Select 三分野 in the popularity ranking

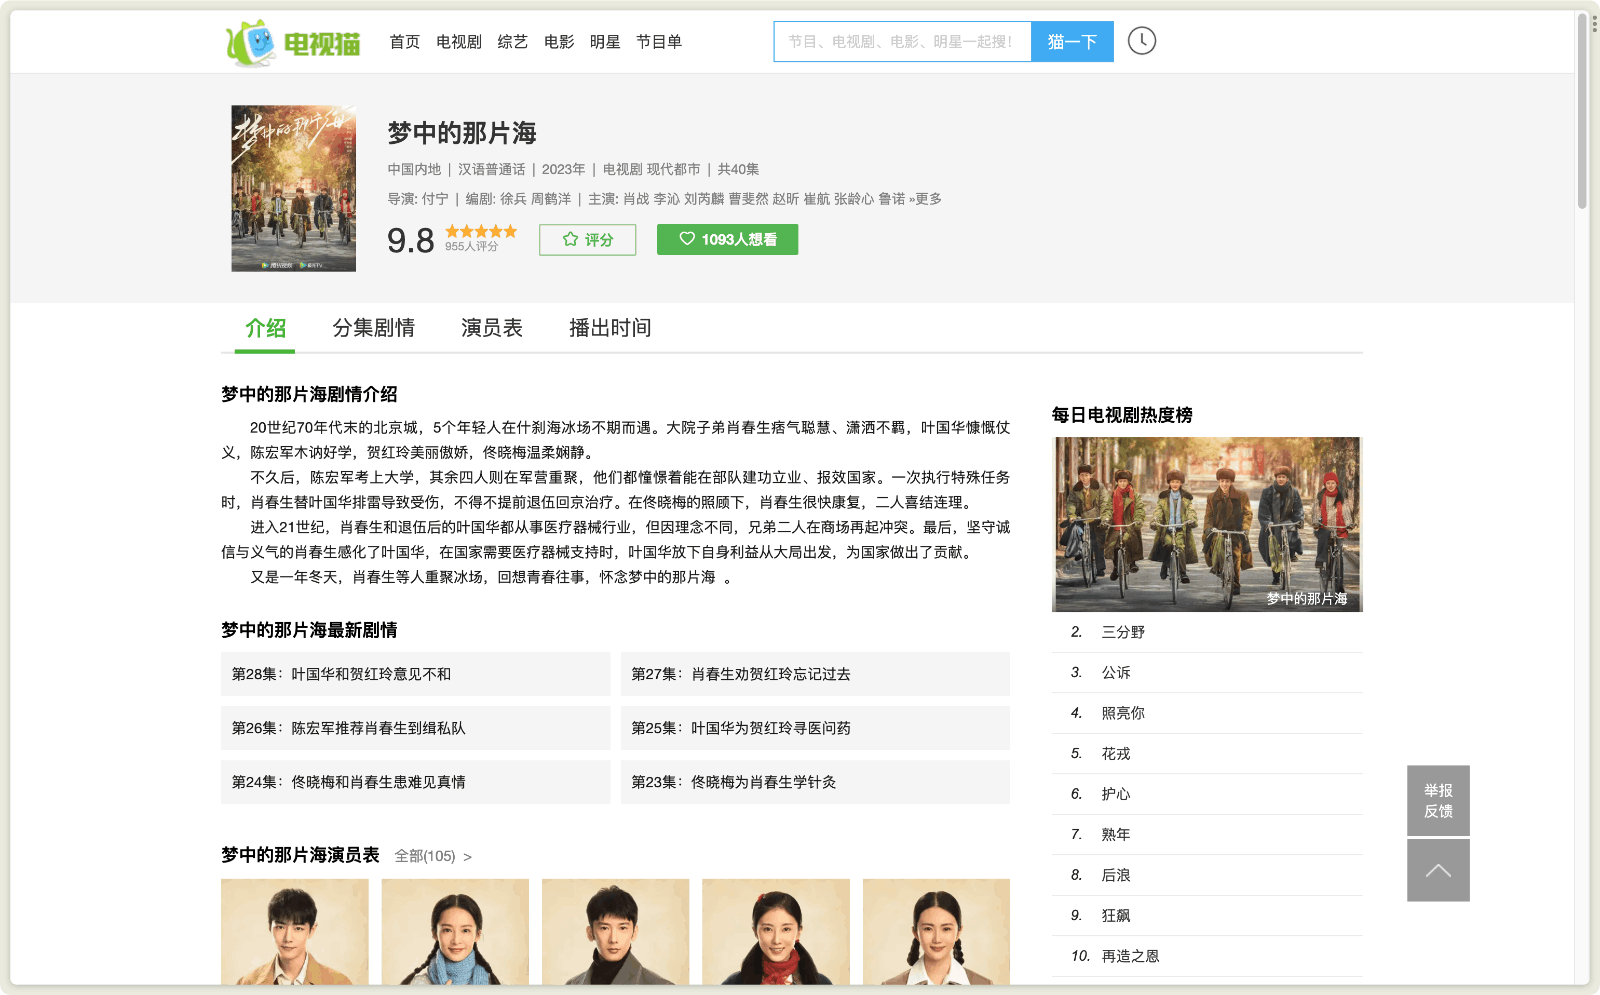coord(1123,632)
